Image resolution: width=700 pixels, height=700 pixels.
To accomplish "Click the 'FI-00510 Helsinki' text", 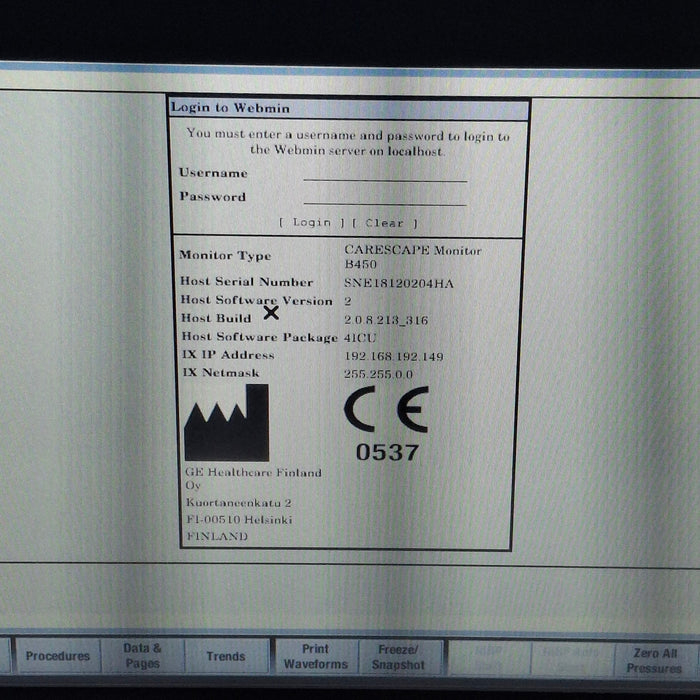I will click(x=239, y=520).
